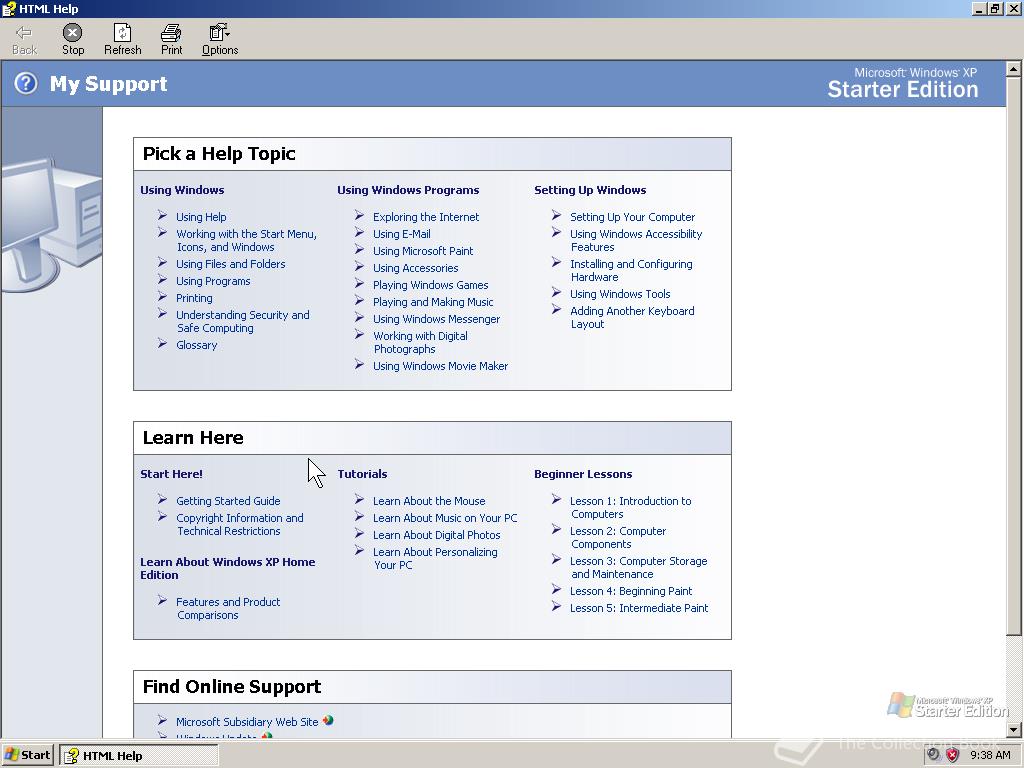The height and width of the screenshot is (768, 1024).
Task: Open Lesson 1: Introduction to Computers
Action: click(x=630, y=507)
